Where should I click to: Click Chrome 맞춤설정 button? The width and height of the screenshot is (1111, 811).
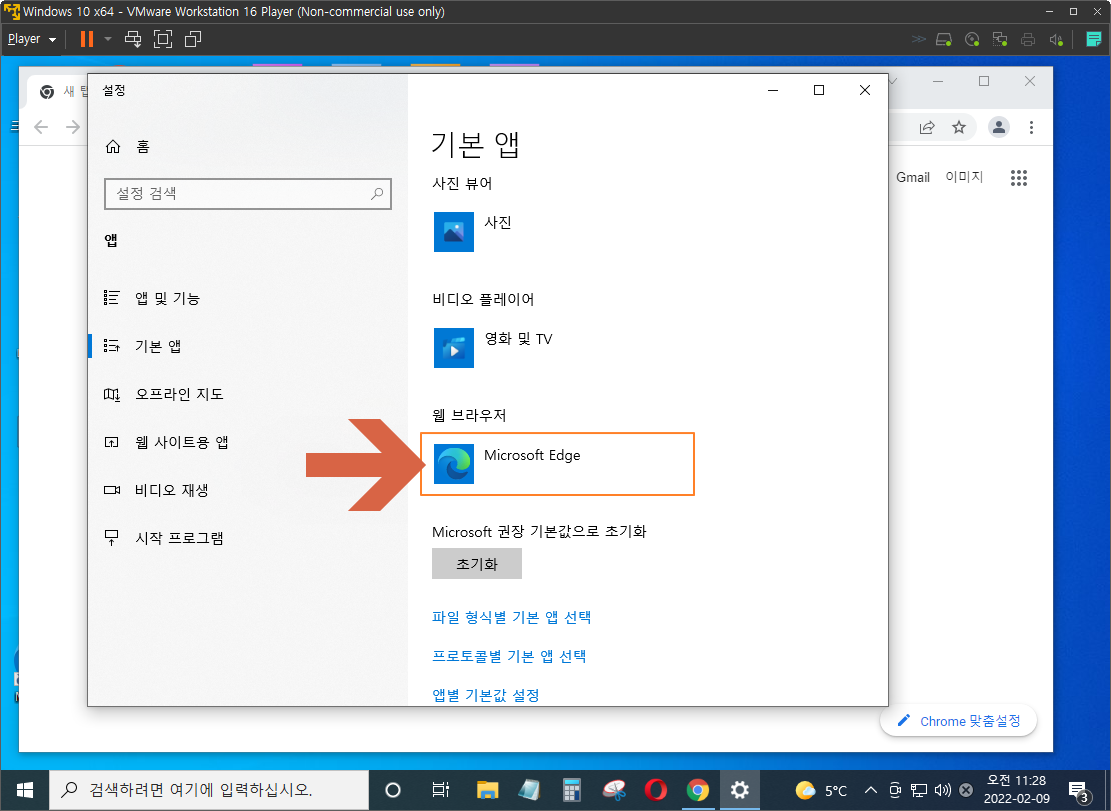pos(959,721)
